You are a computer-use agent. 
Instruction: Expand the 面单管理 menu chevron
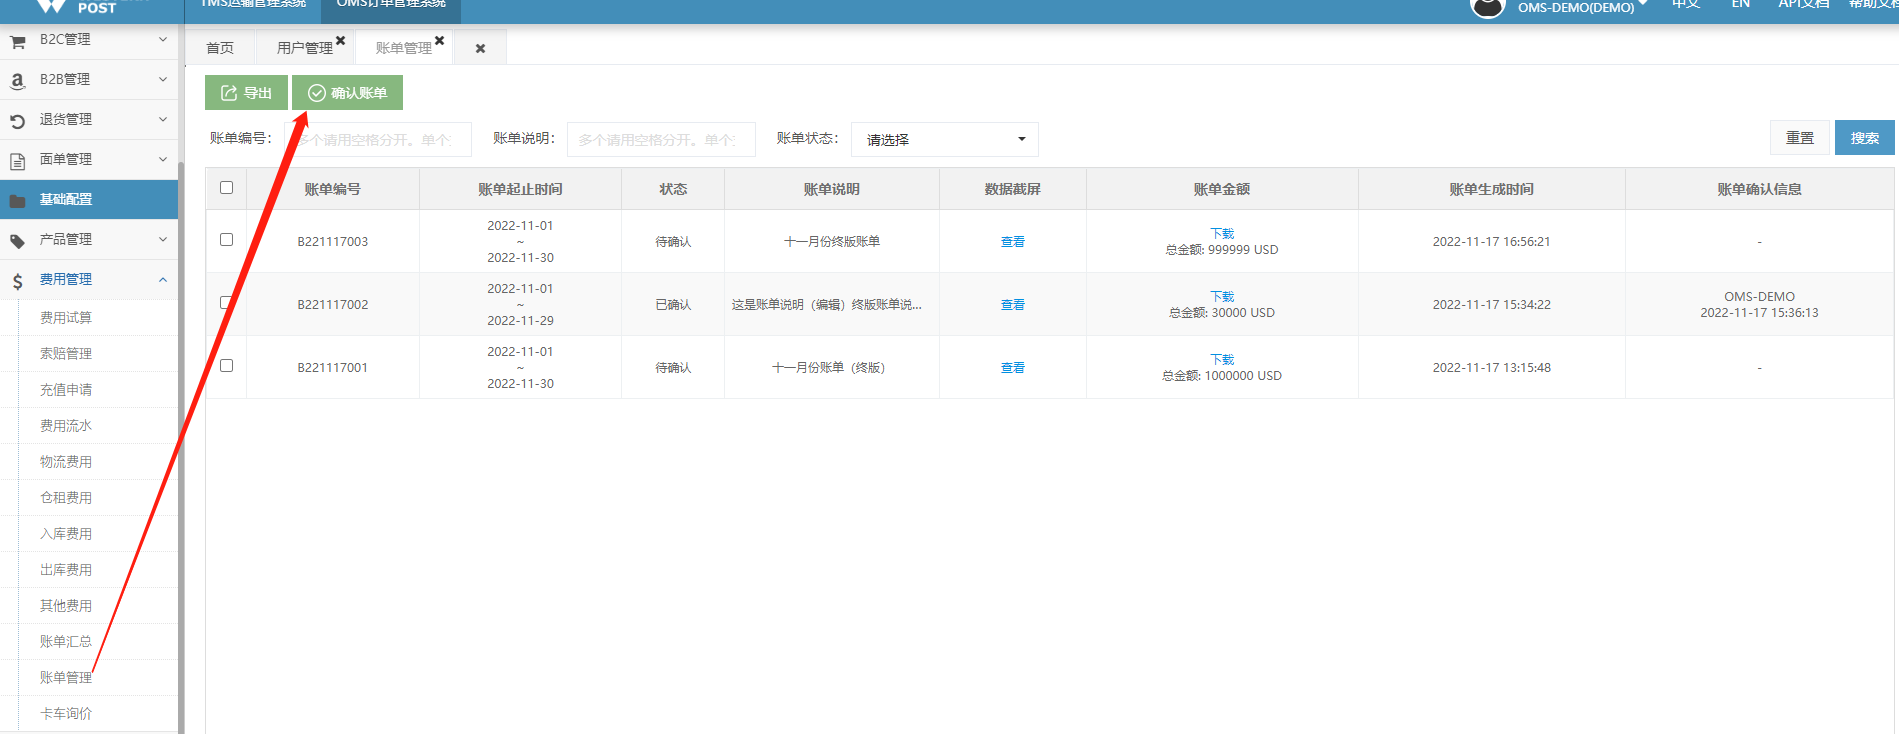(163, 159)
